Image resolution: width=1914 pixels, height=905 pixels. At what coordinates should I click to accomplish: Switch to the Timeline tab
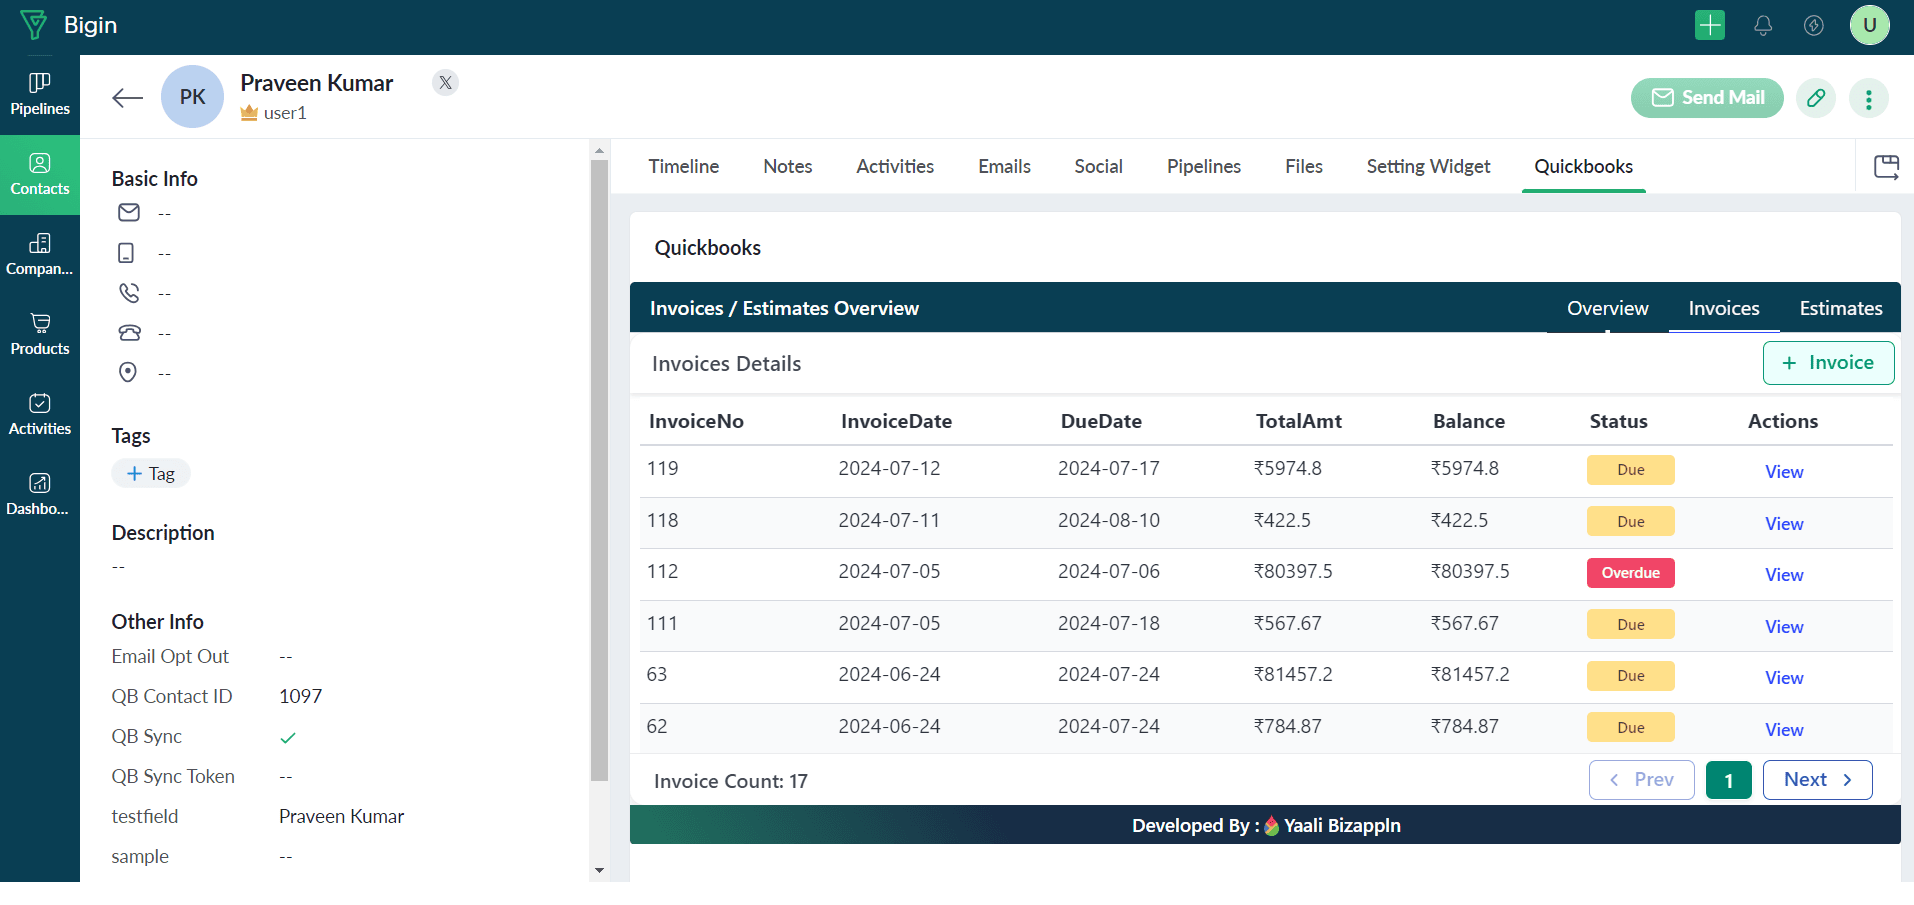click(683, 167)
